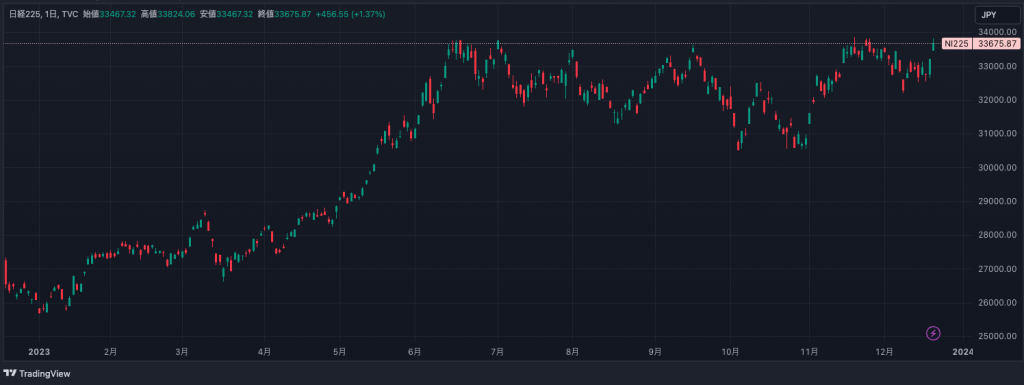This screenshot has height=385, width=1024.
Task: Click the 日経225 symbol title
Action: click(24, 14)
